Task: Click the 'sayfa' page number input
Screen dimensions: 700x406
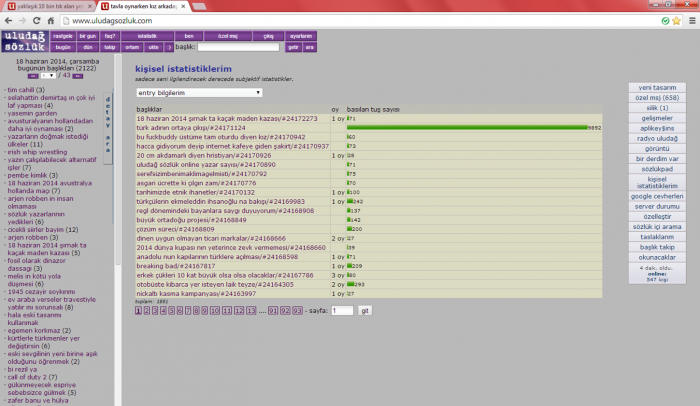Action: (x=342, y=310)
